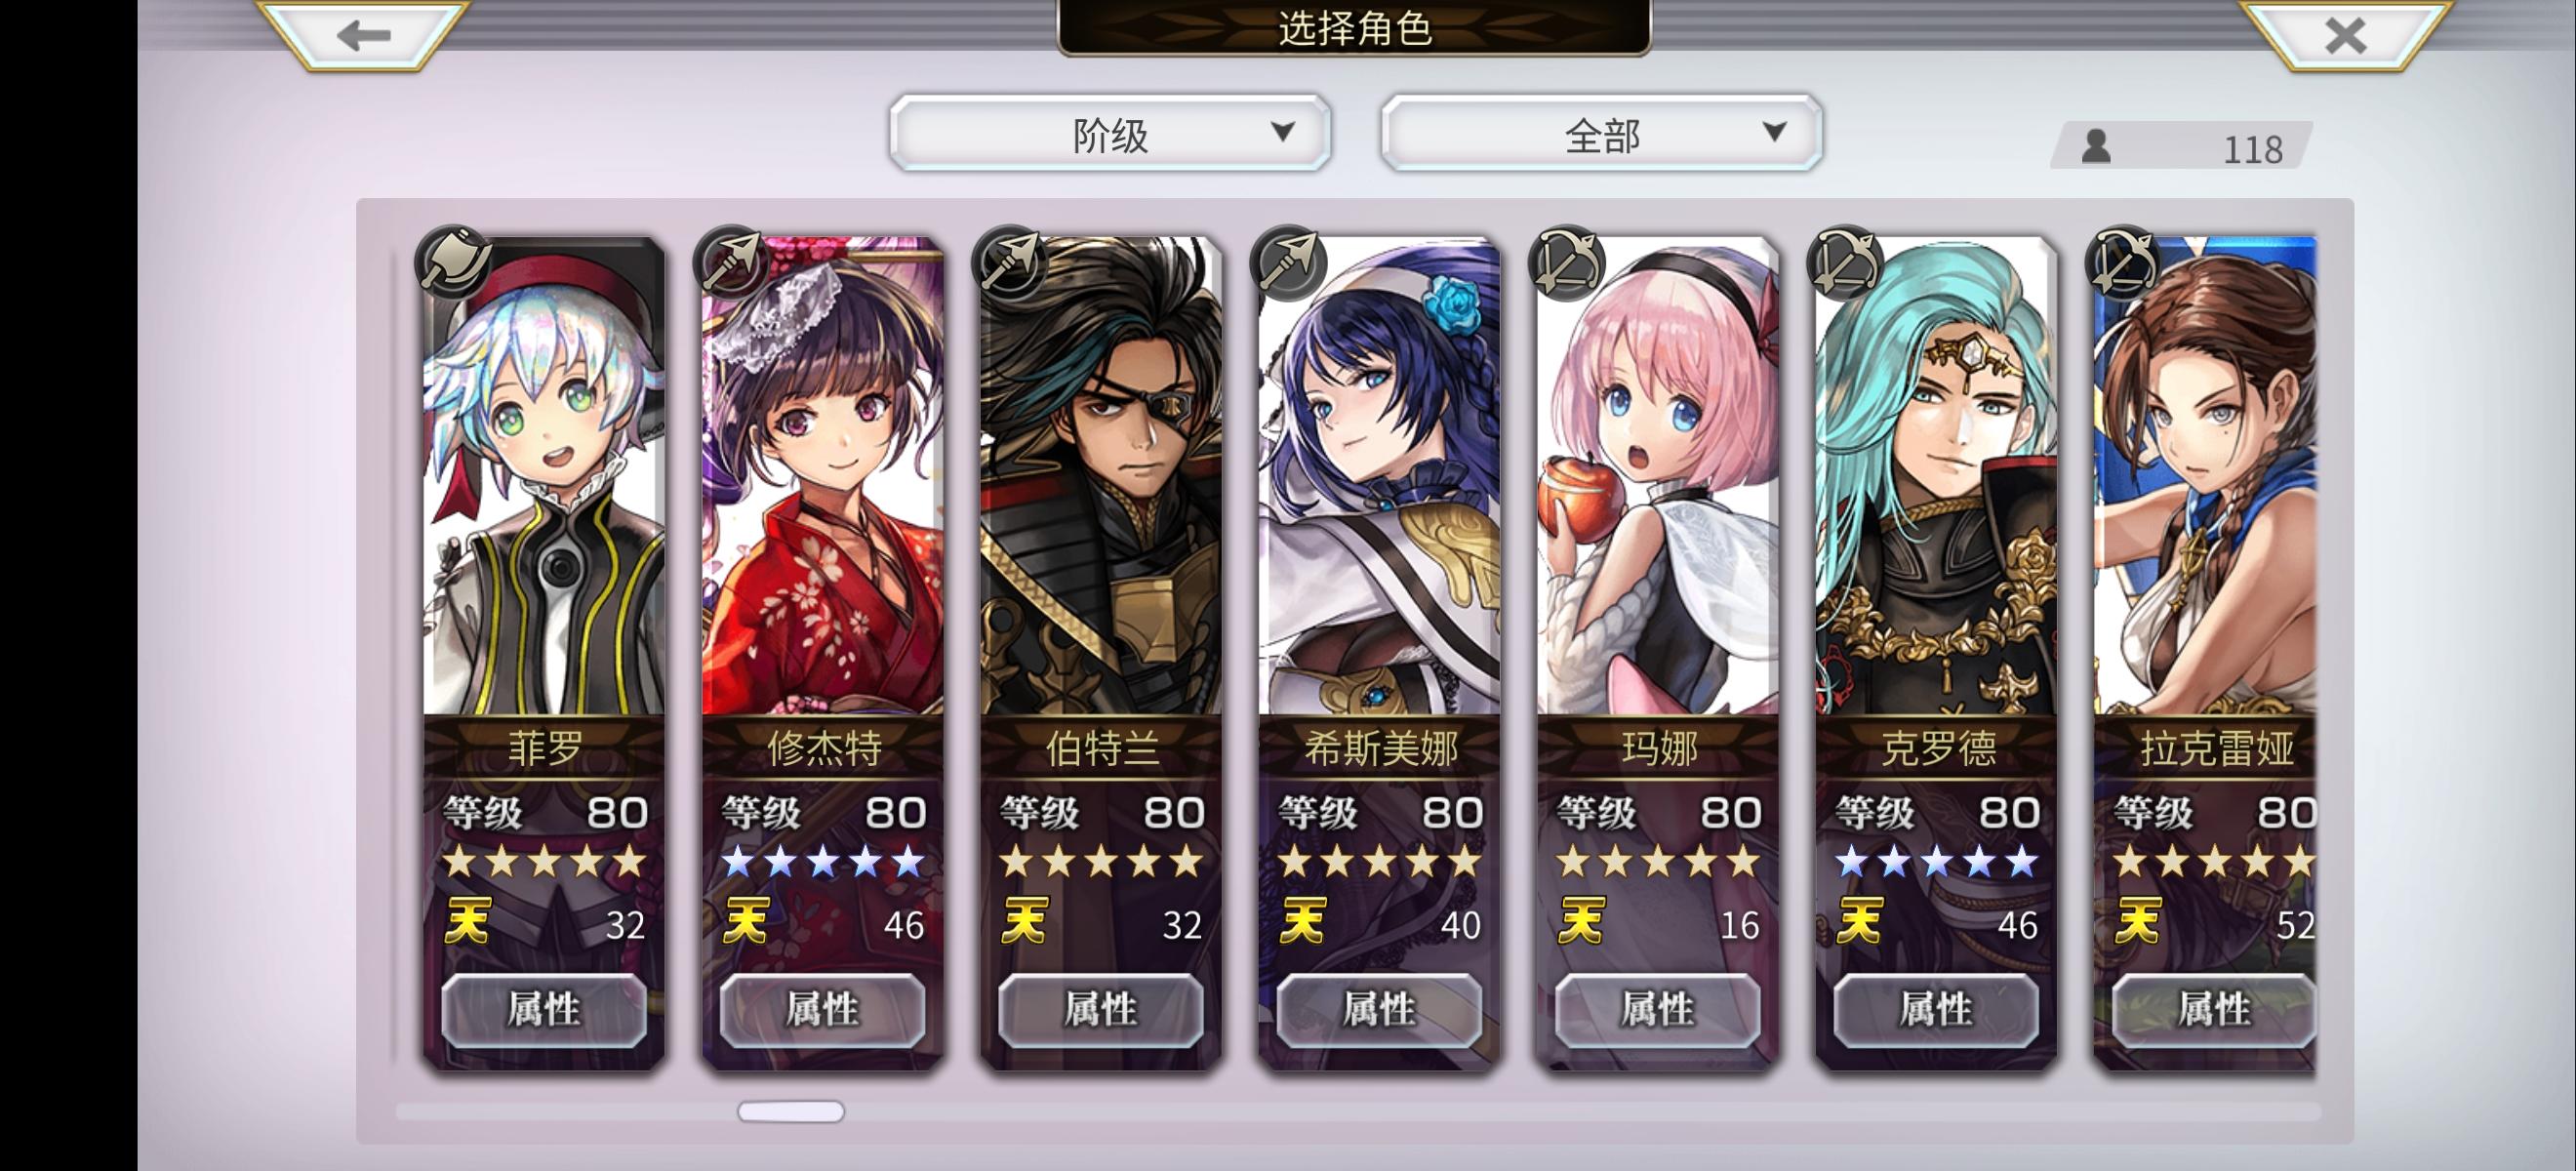Click the character count person icon
2576x1171 pixels.
tap(2096, 146)
